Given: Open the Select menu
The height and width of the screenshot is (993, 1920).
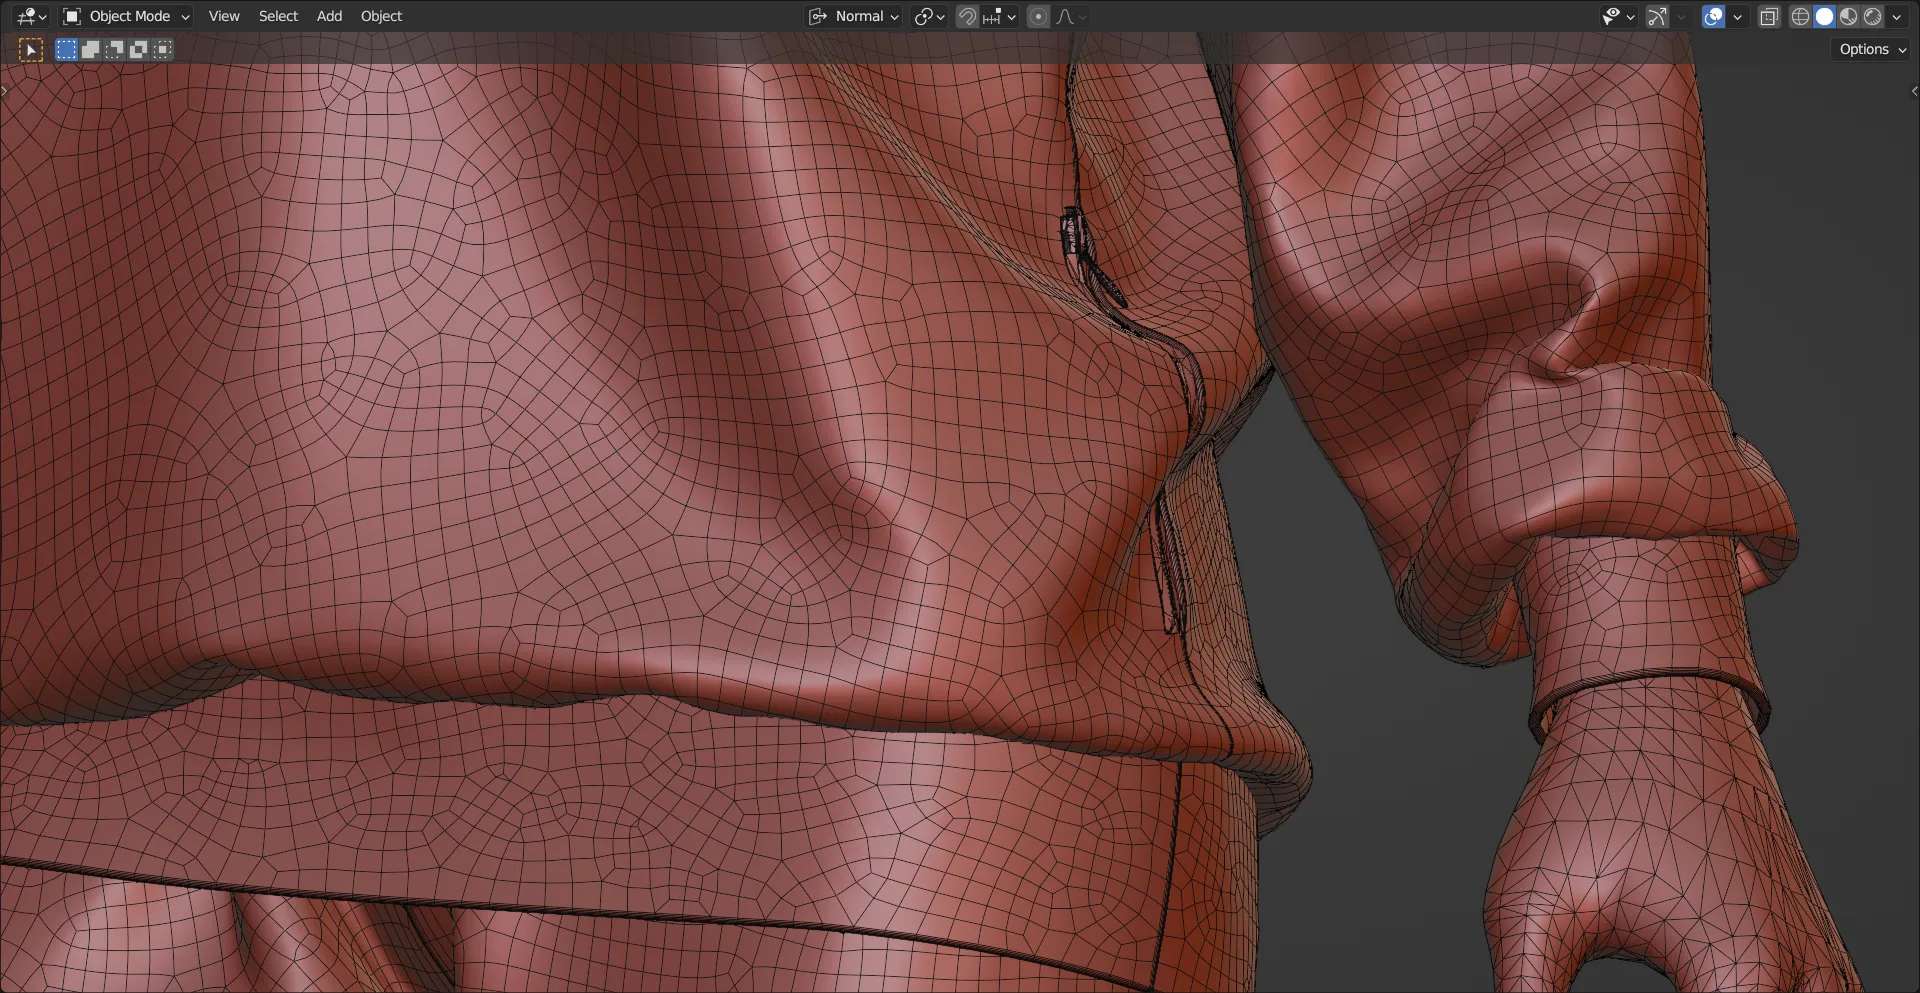Looking at the screenshot, I should [x=278, y=16].
